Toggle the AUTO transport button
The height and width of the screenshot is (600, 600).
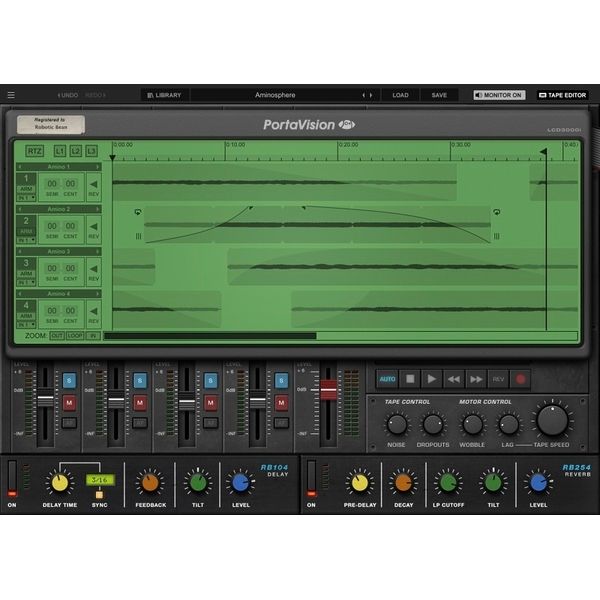[387, 379]
